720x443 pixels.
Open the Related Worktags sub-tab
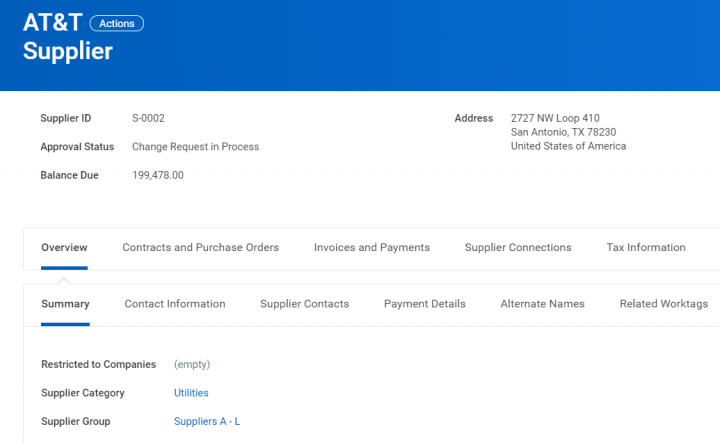click(663, 304)
